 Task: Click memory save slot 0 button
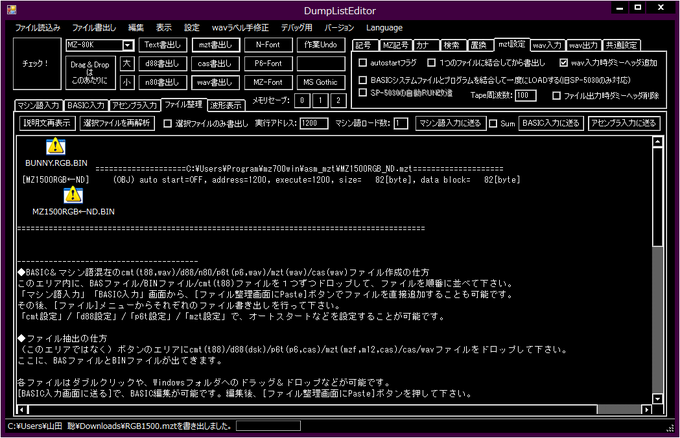coord(302,101)
